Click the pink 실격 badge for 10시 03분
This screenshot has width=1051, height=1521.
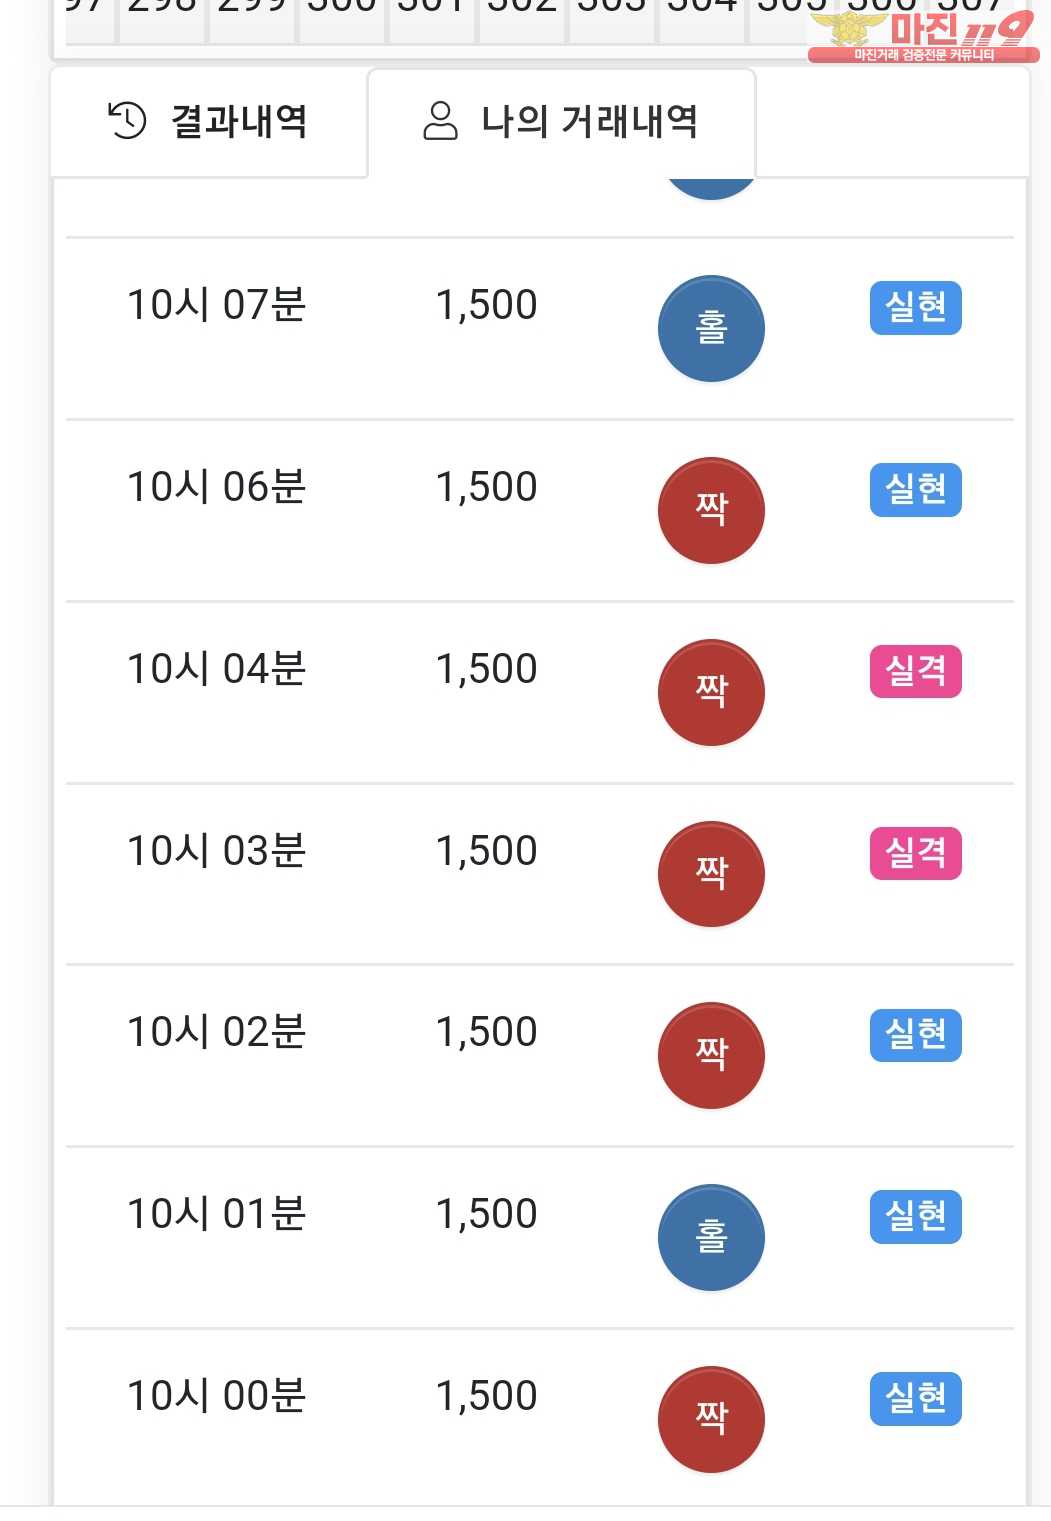tap(915, 853)
